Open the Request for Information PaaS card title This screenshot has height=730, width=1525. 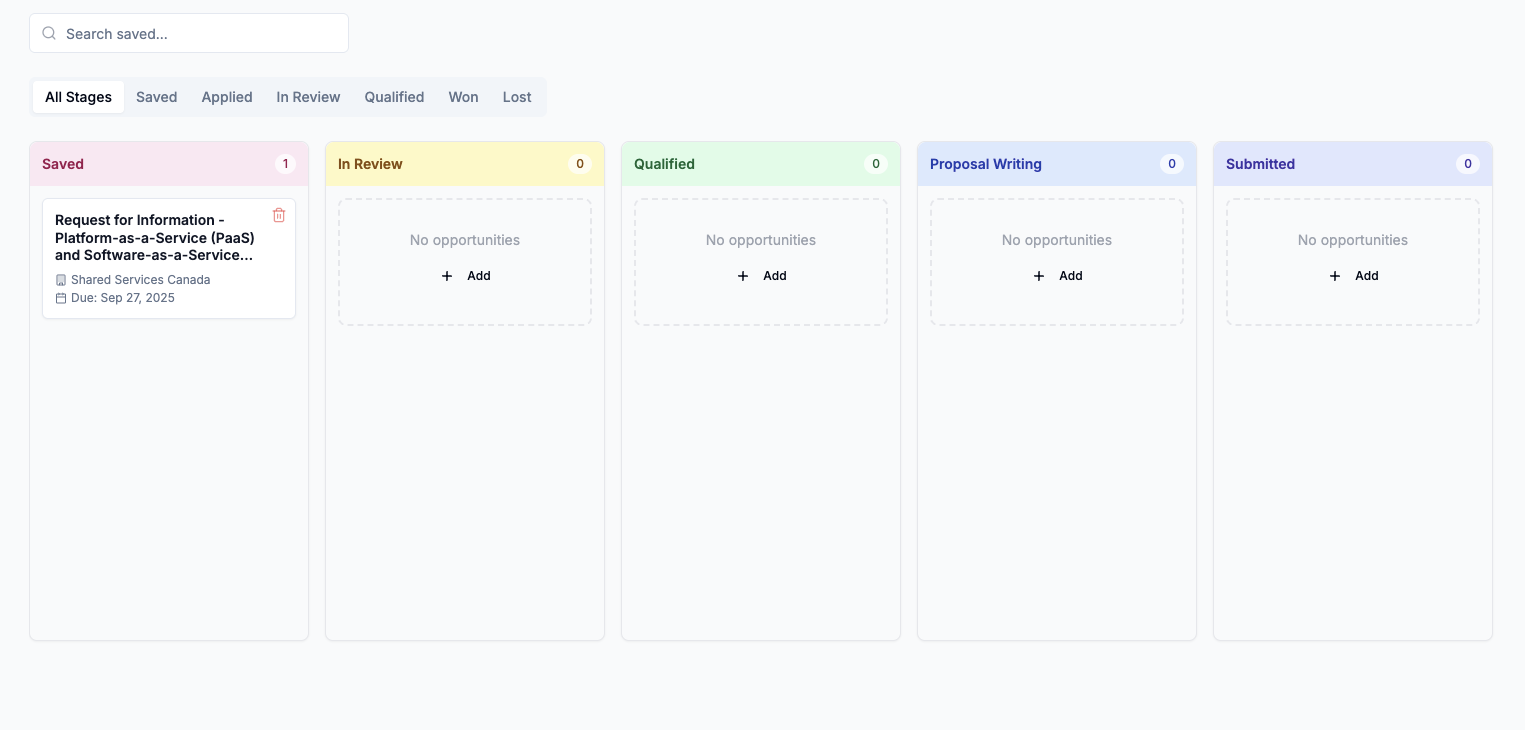coord(155,237)
